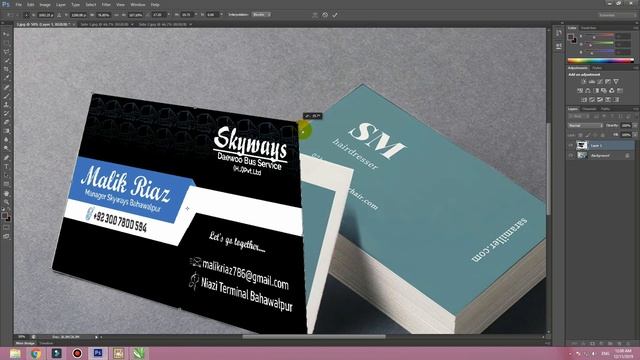640x360 pixels.
Task: Open the Window menu
Action: pyautogui.click(x=138, y=4)
